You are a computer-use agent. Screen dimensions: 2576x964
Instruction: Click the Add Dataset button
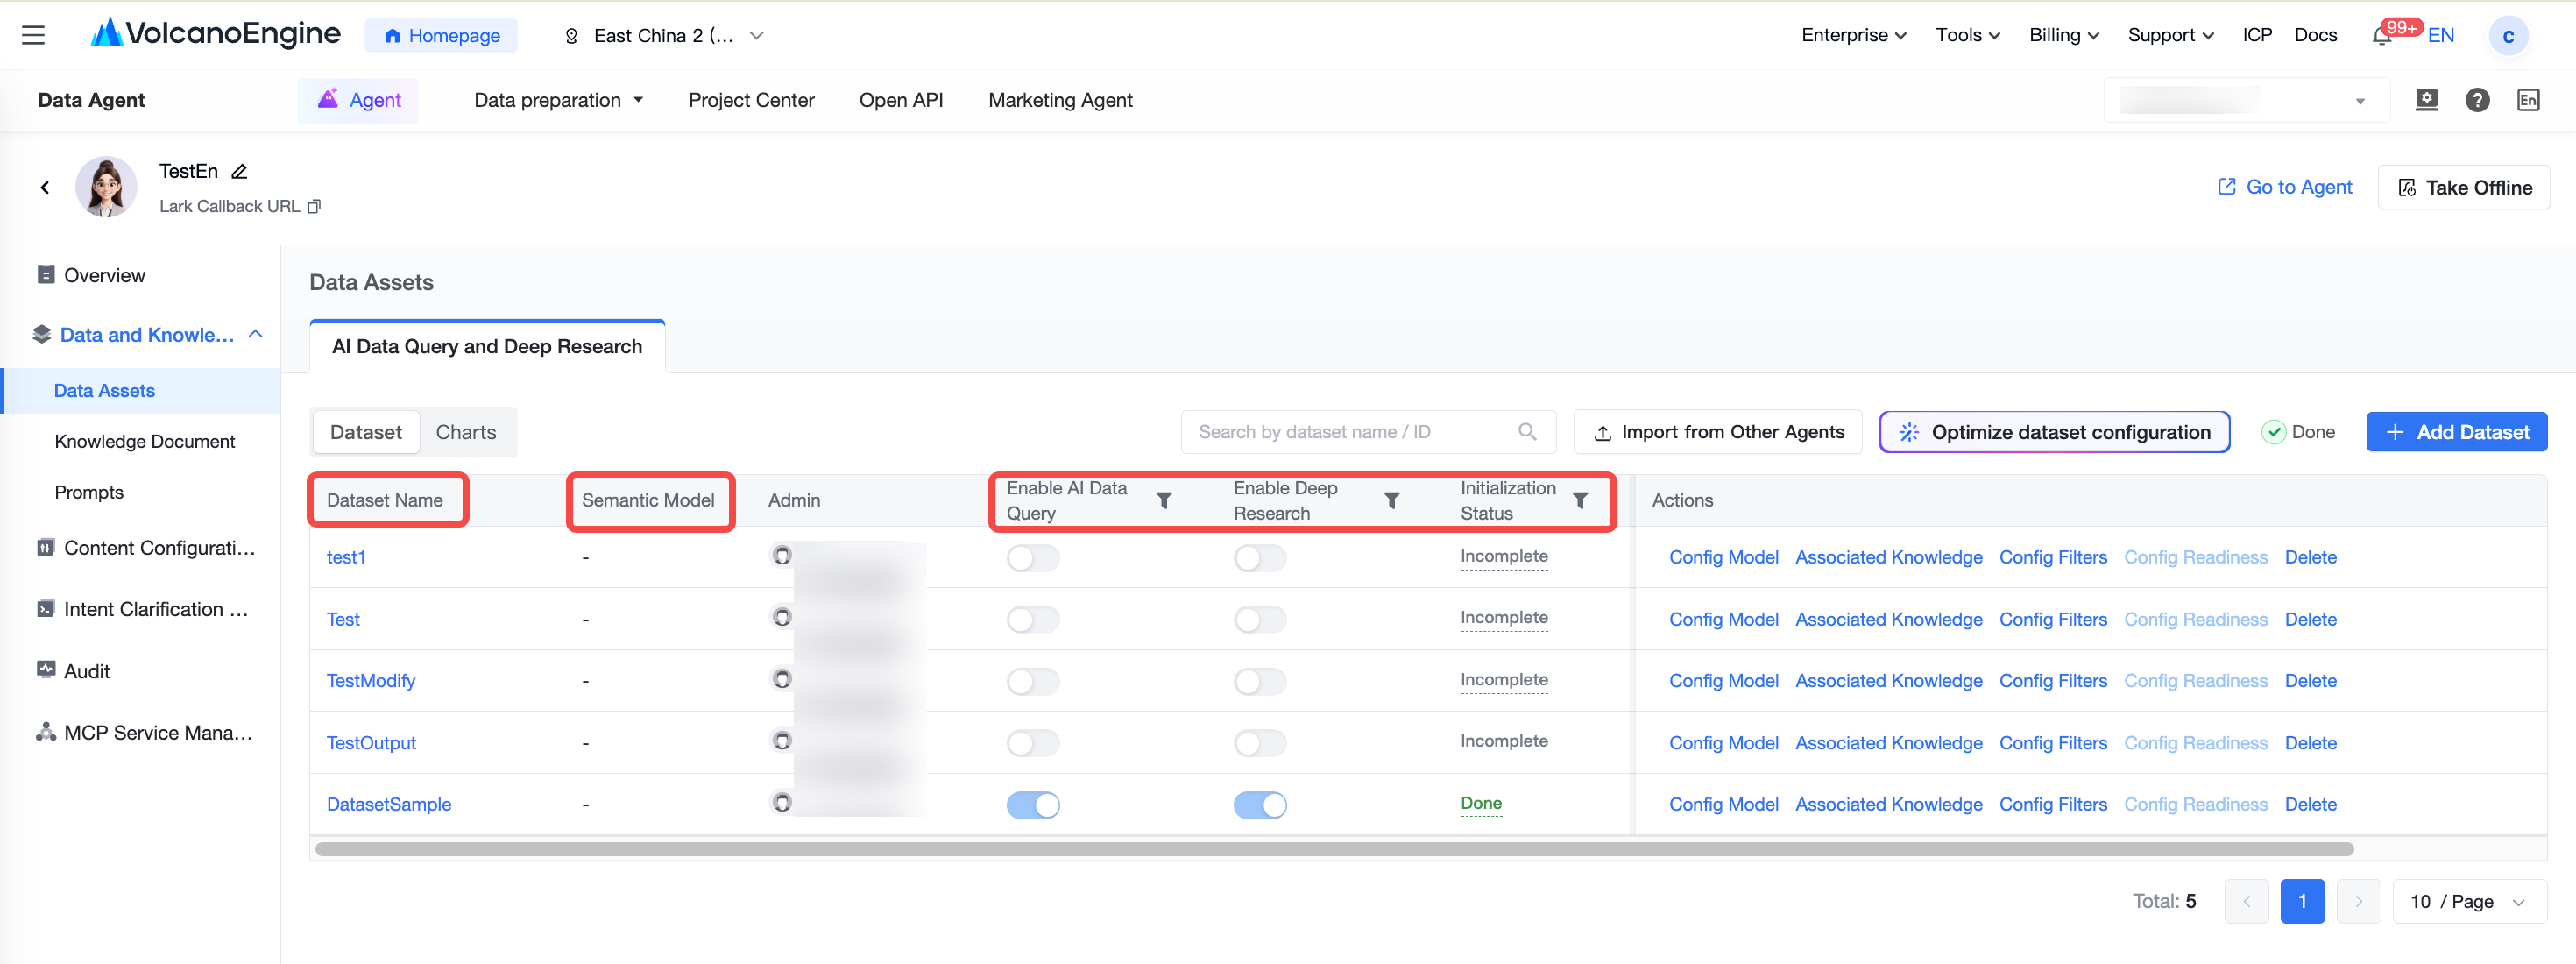pyautogui.click(x=2456, y=432)
